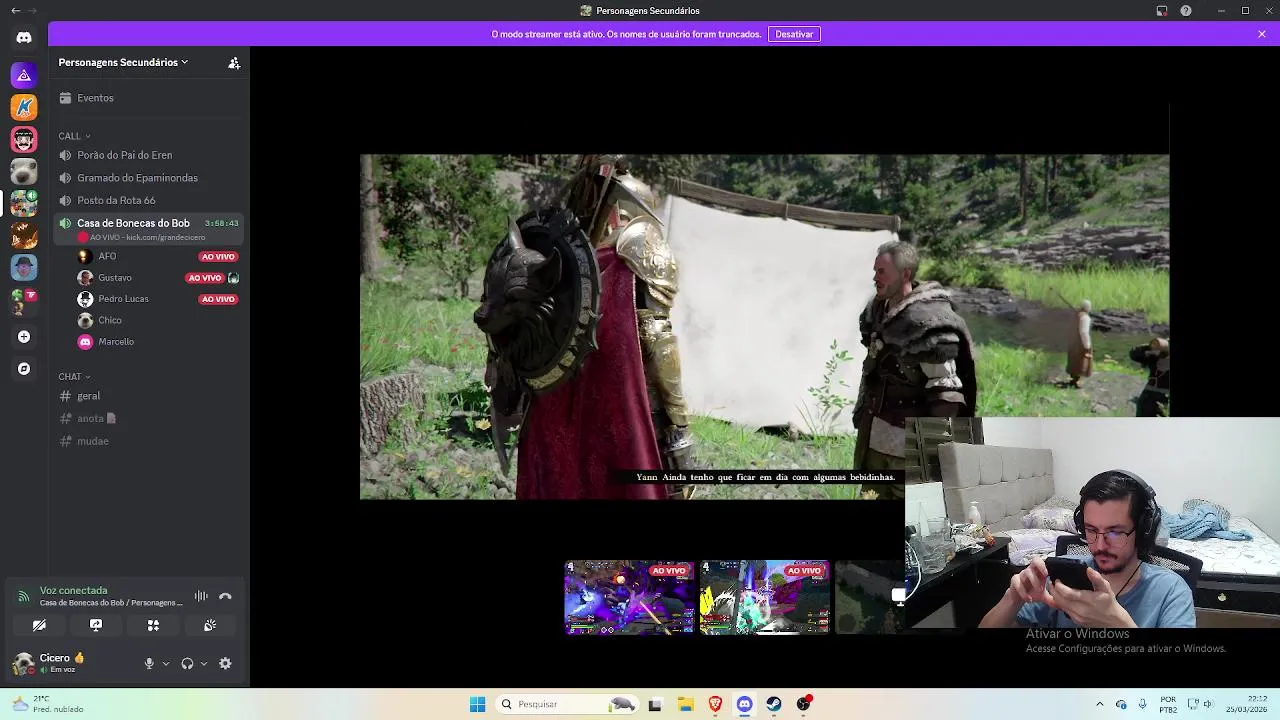The image size is (1280, 720).
Task: Open File Explorer in the taskbar
Action: pos(685,704)
